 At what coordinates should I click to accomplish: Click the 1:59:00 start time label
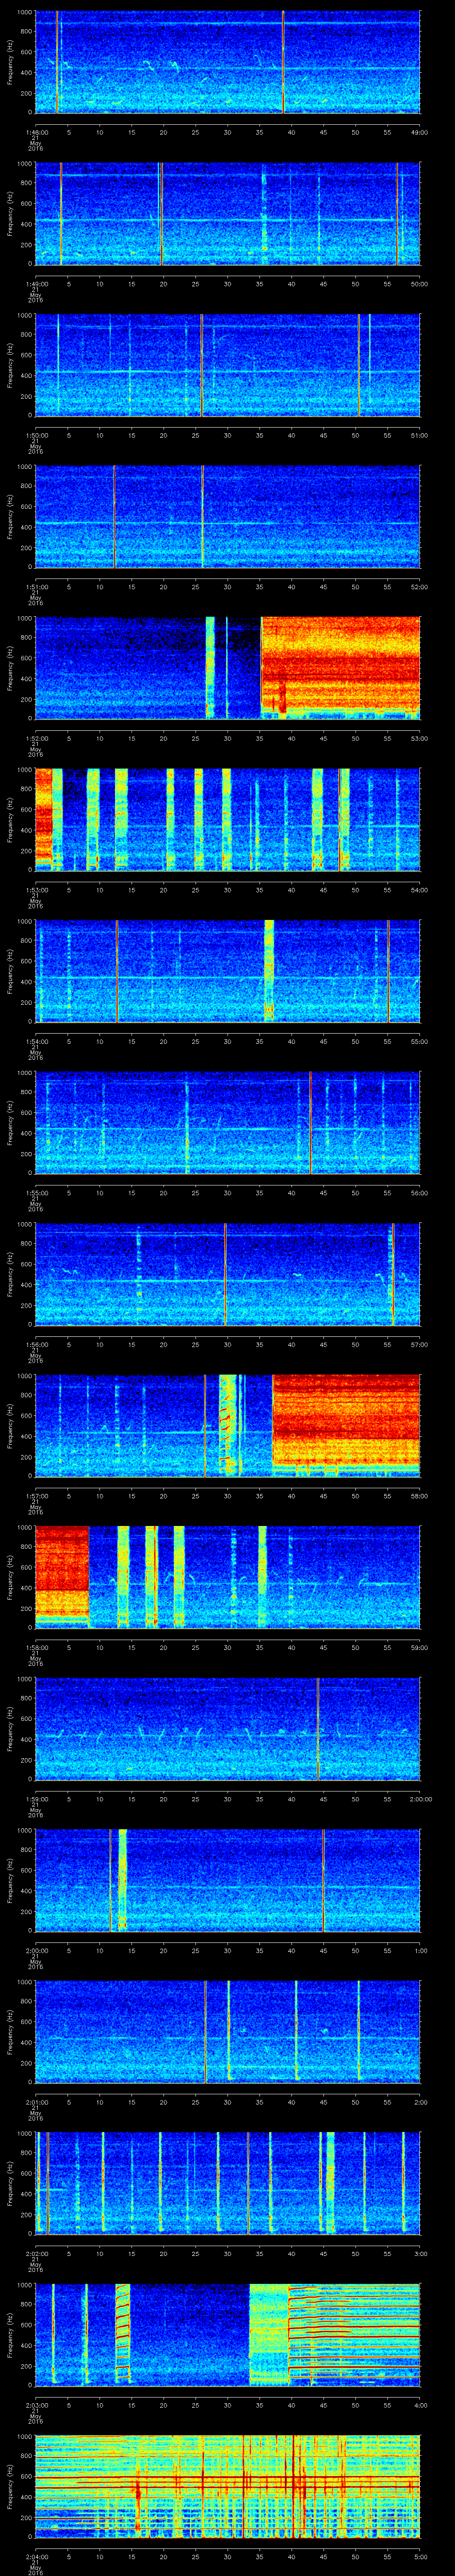[x=36, y=1799]
